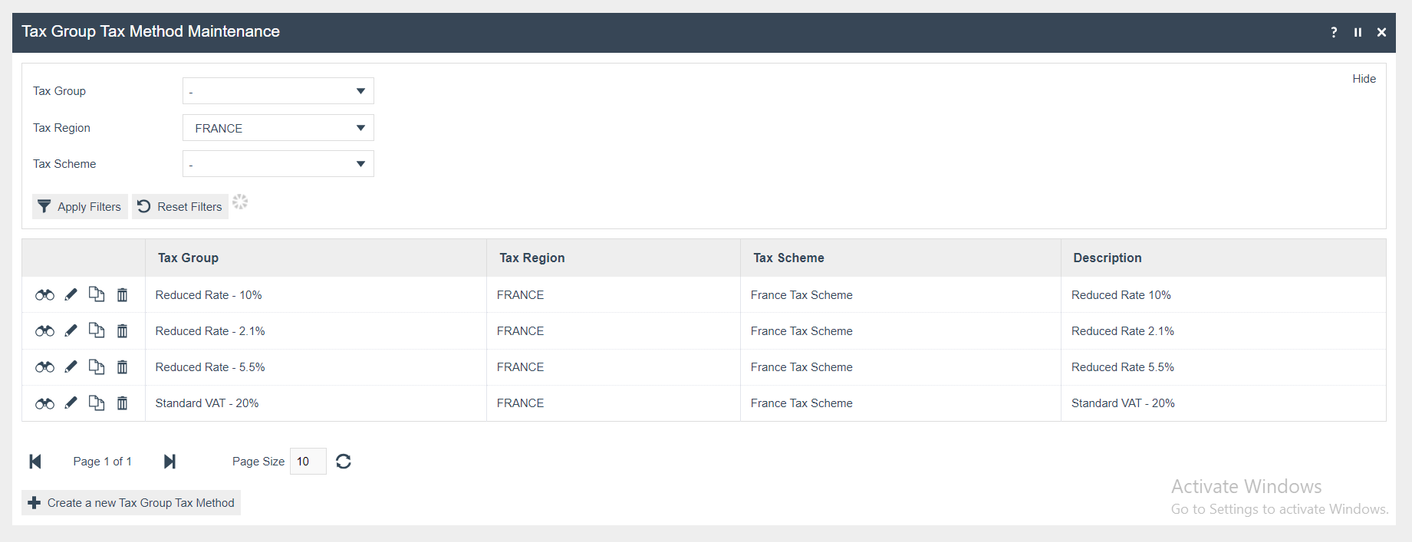Expand the Tax Region dropdown showing FRANCE
This screenshot has width=1412, height=542.
[x=278, y=128]
